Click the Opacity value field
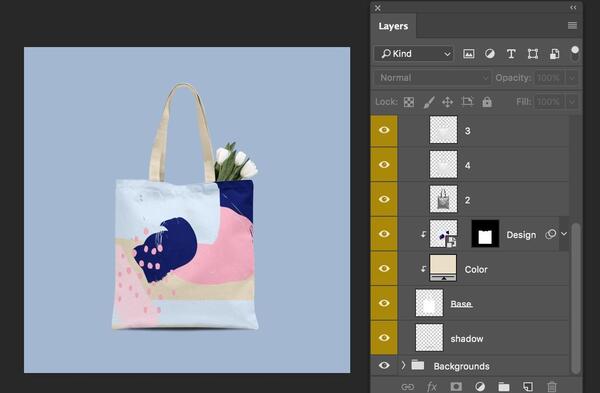Image resolution: width=600 pixels, height=393 pixels. pyautogui.click(x=549, y=78)
